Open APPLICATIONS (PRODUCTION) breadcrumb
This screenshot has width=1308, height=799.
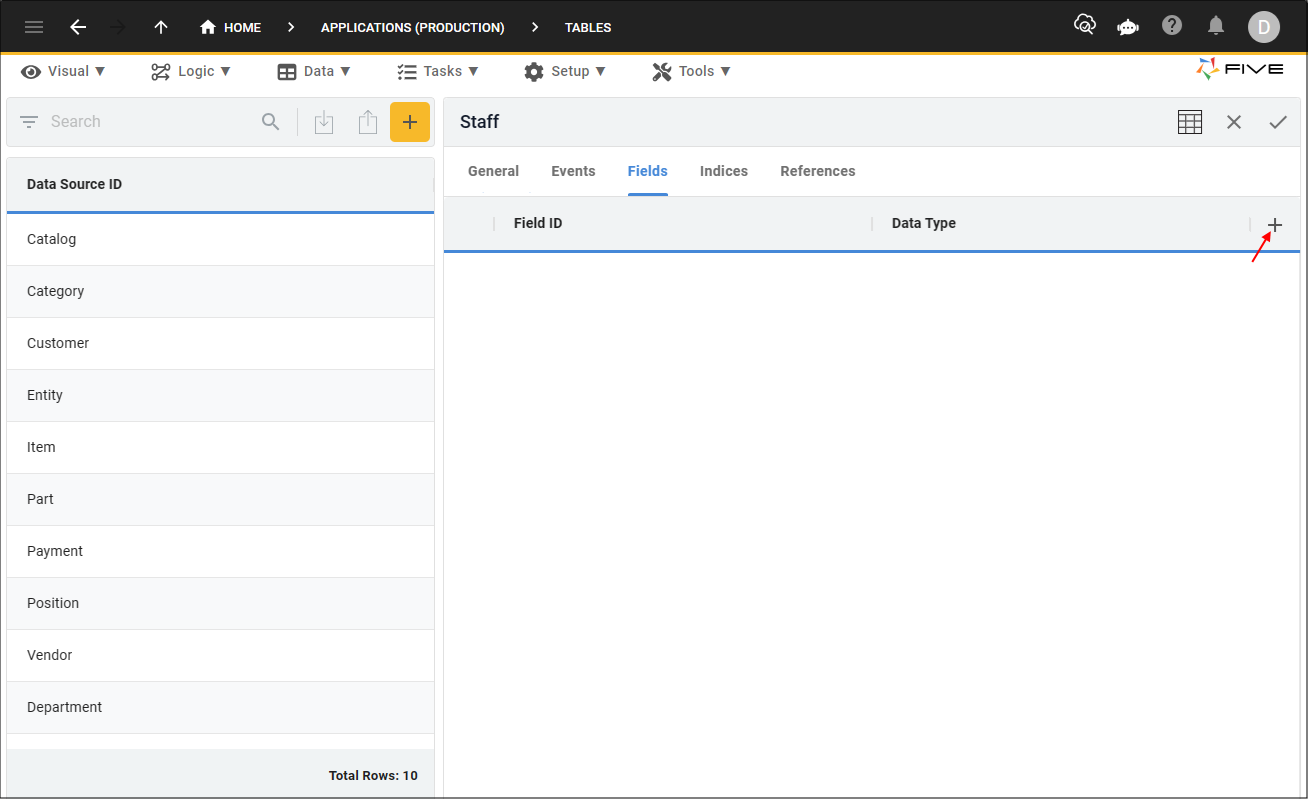coord(413,27)
